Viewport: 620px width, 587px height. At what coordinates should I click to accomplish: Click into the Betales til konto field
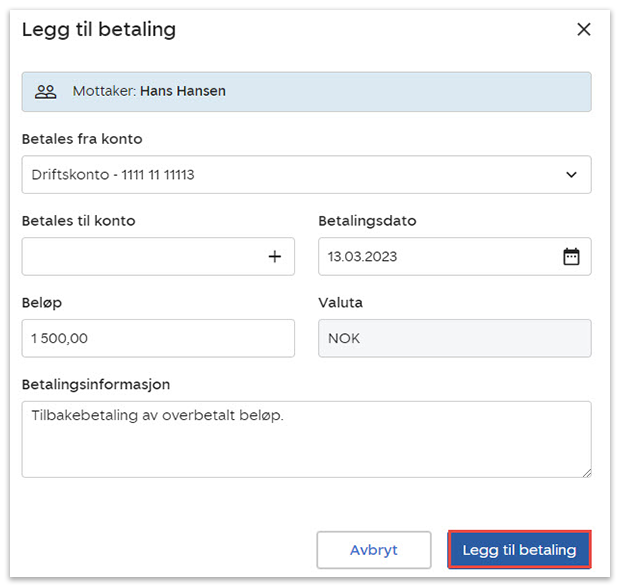pos(140,257)
